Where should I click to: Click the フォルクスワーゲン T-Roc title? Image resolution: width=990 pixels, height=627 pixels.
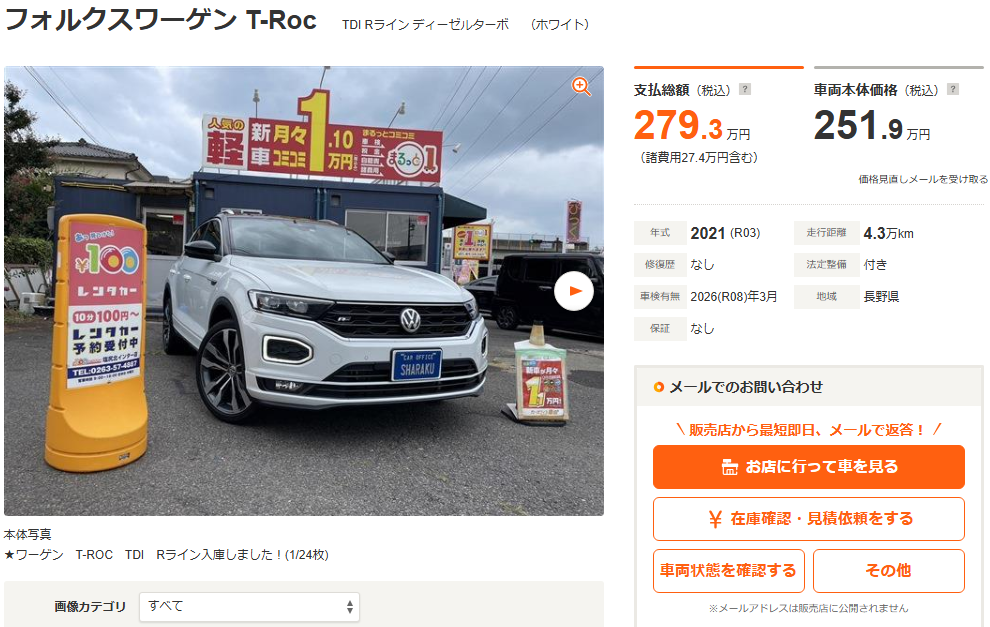coord(160,20)
